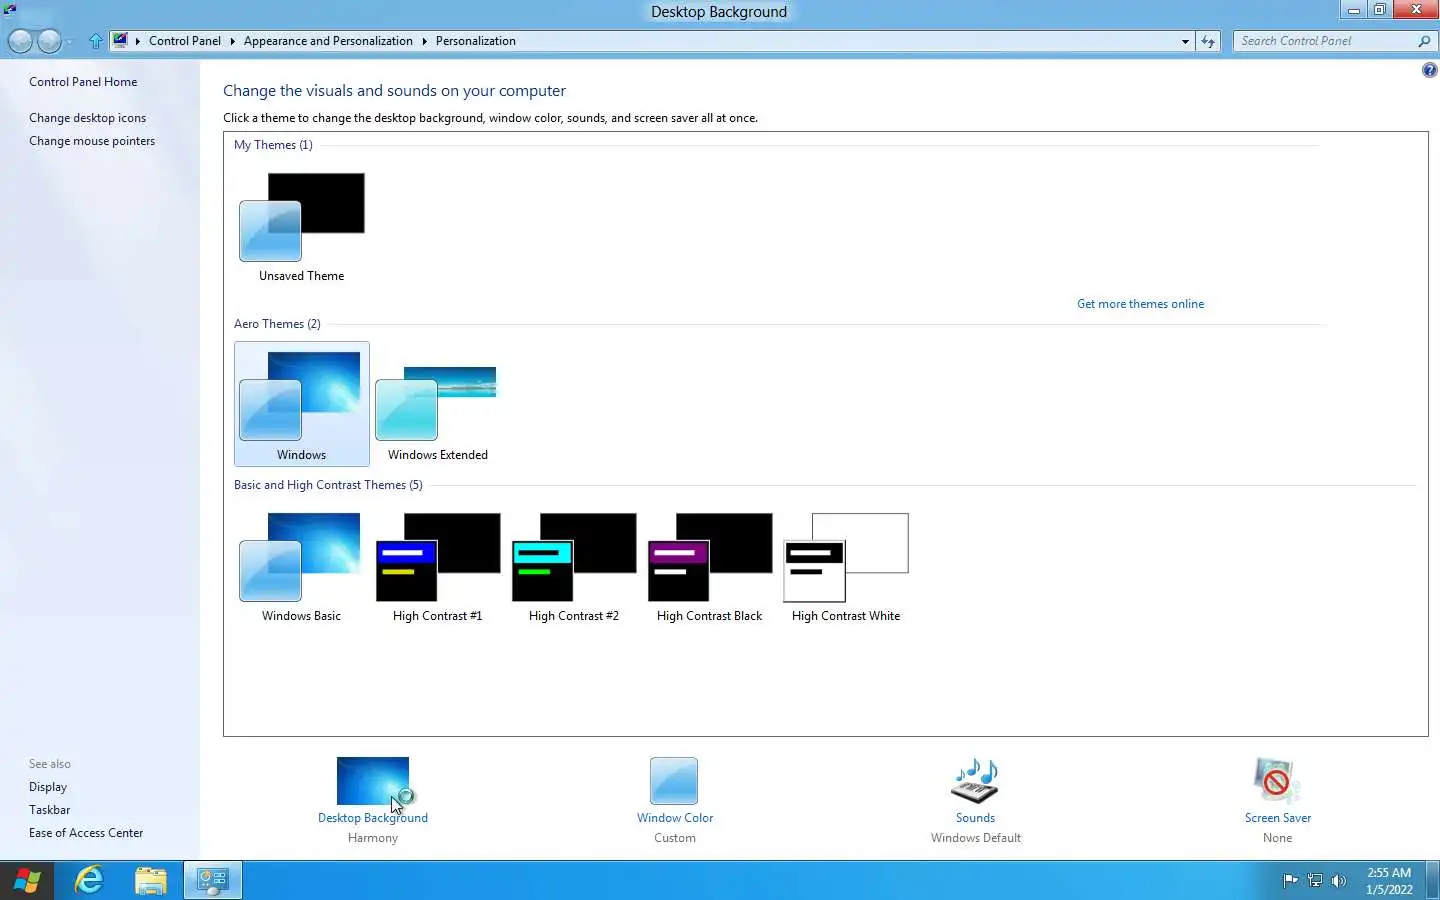Click the Control Panel taskbar button
Screen dimensions: 1440x900
coord(213,880)
